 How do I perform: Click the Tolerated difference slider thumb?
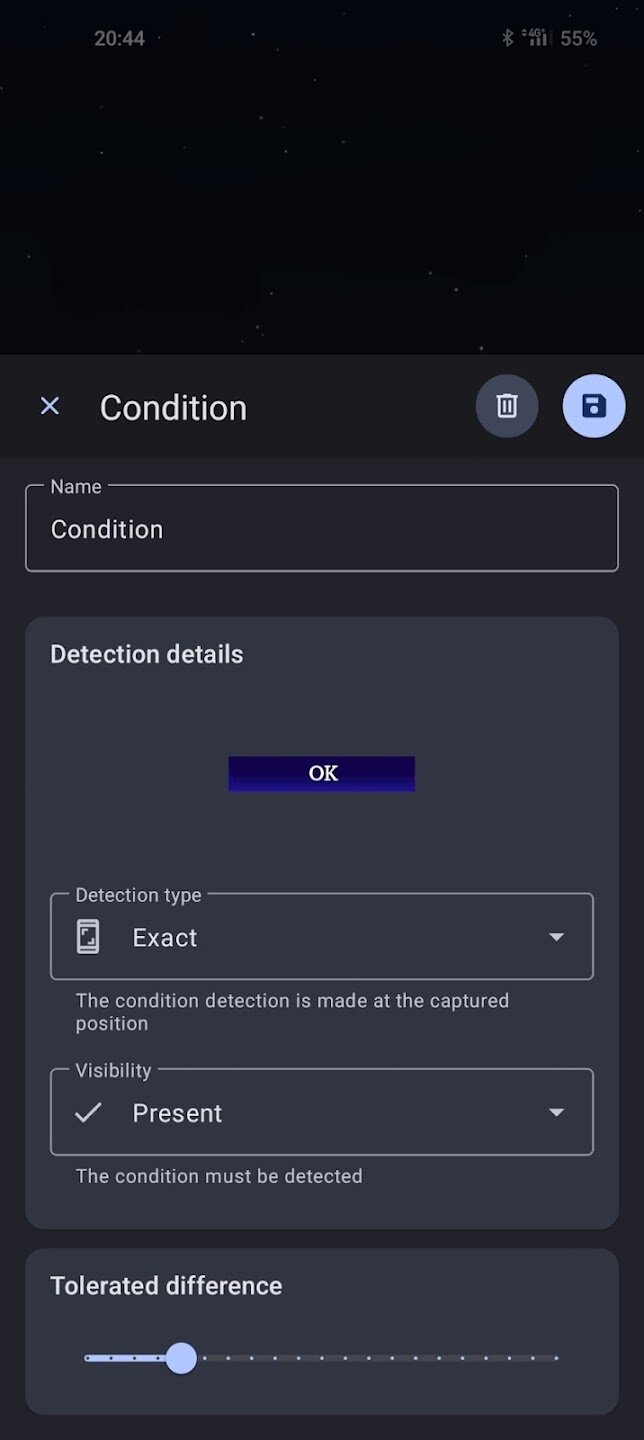pos(181,1358)
